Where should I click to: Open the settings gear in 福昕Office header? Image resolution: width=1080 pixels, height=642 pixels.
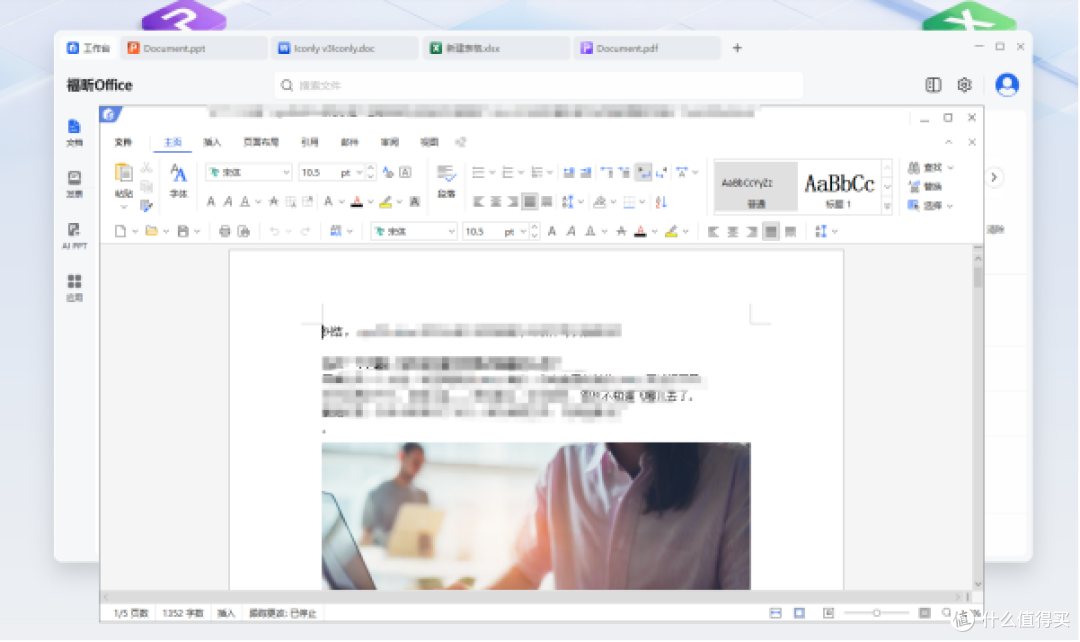pyautogui.click(x=964, y=85)
